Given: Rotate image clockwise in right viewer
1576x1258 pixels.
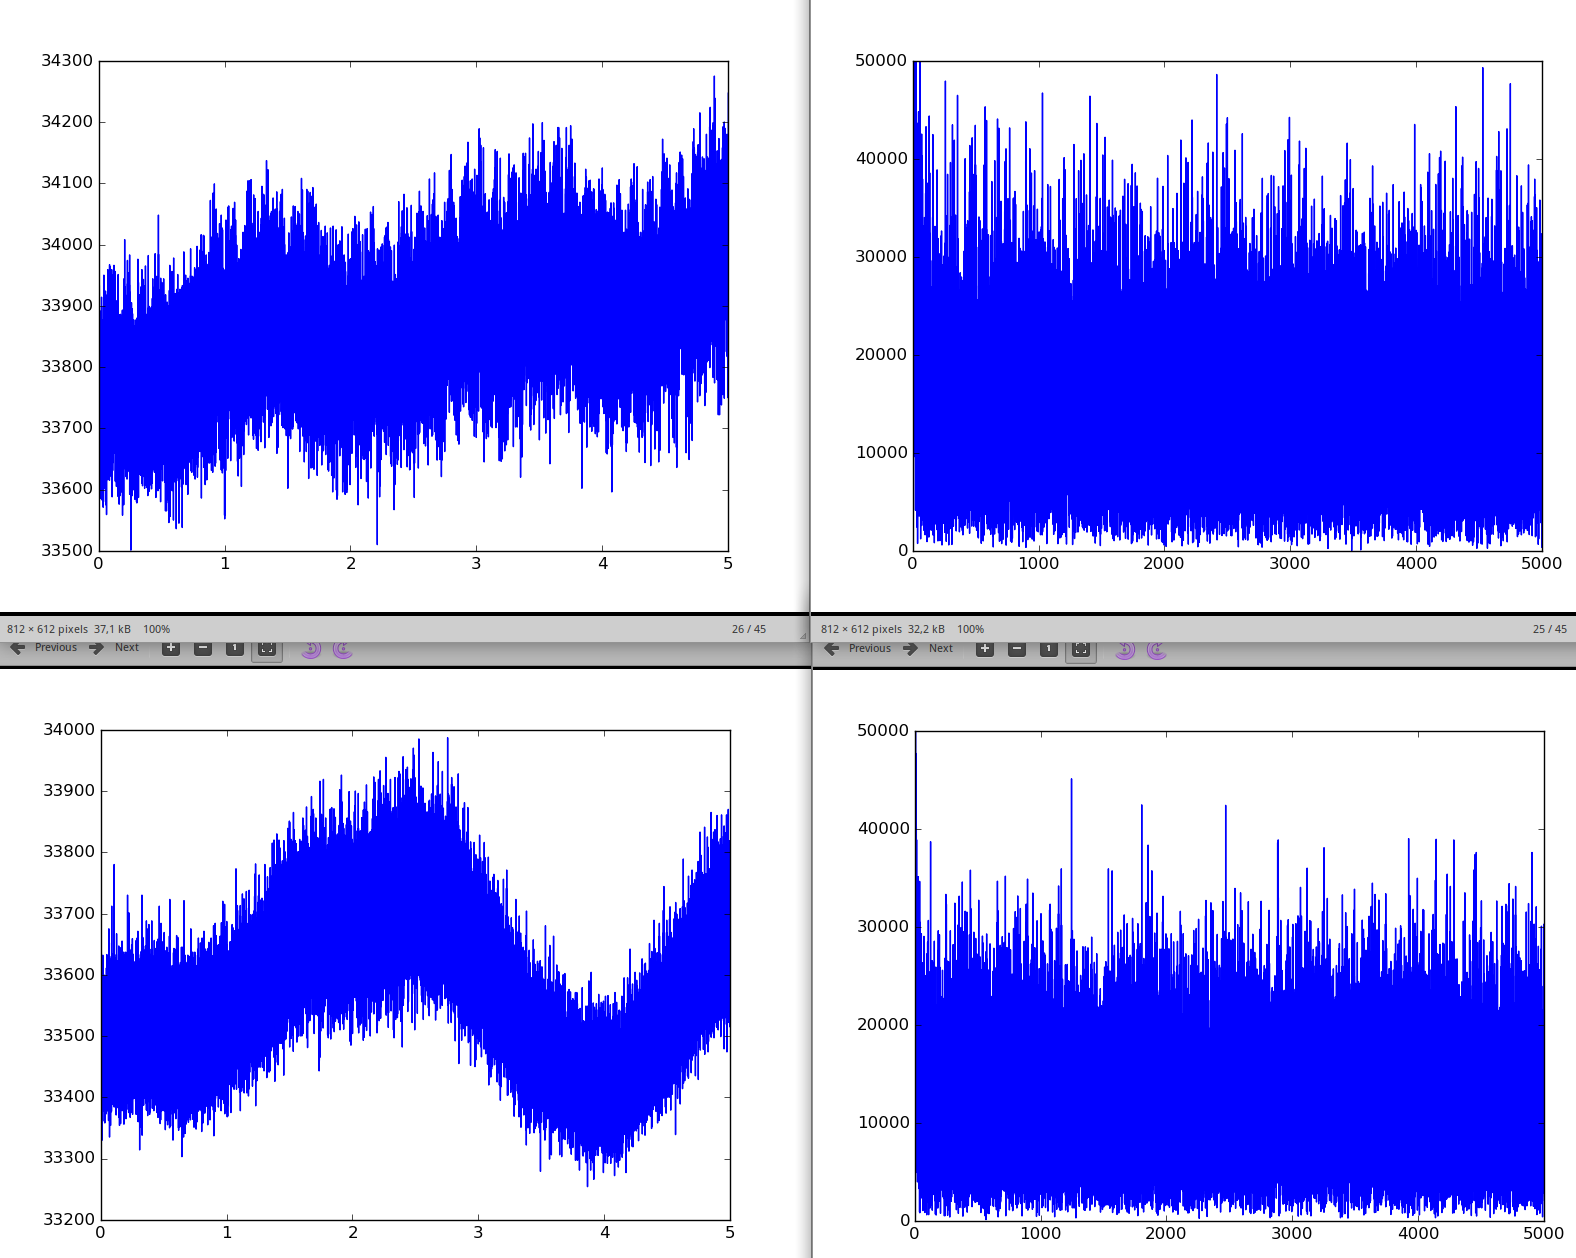Looking at the screenshot, I should click(x=1157, y=650).
